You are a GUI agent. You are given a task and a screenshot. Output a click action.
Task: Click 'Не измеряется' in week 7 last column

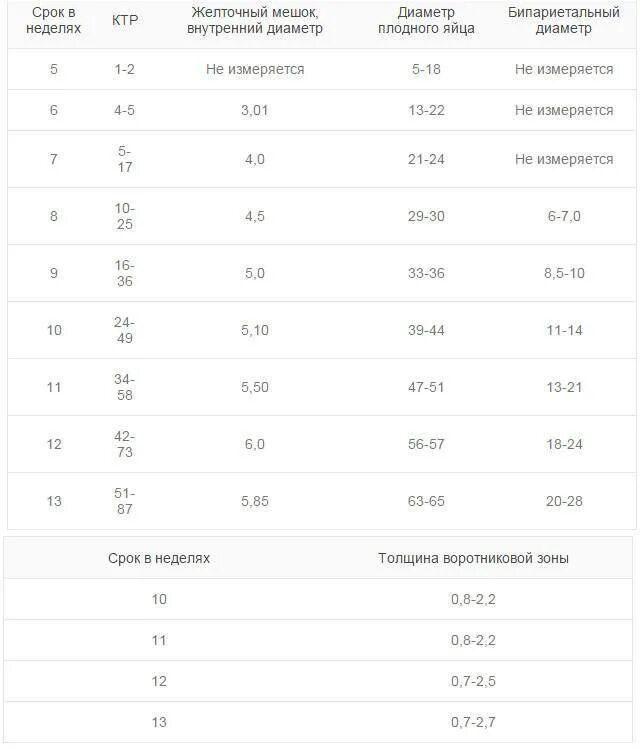click(x=564, y=159)
